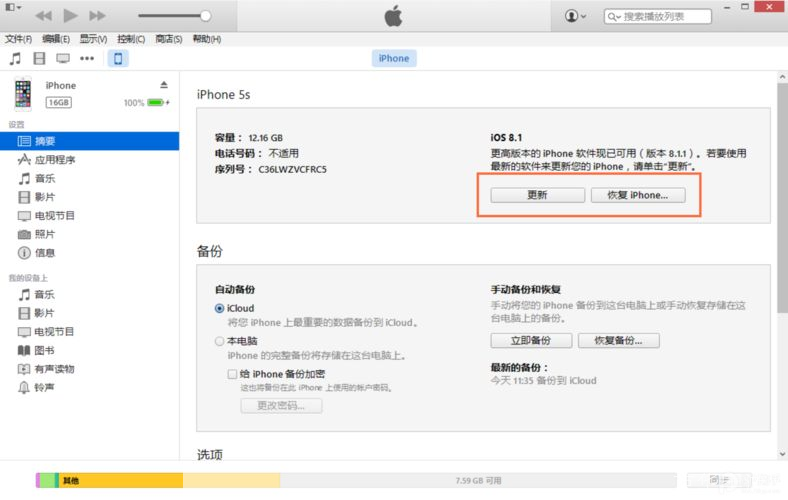Click the 恢复备份... button
788x500 pixels.
click(x=619, y=341)
